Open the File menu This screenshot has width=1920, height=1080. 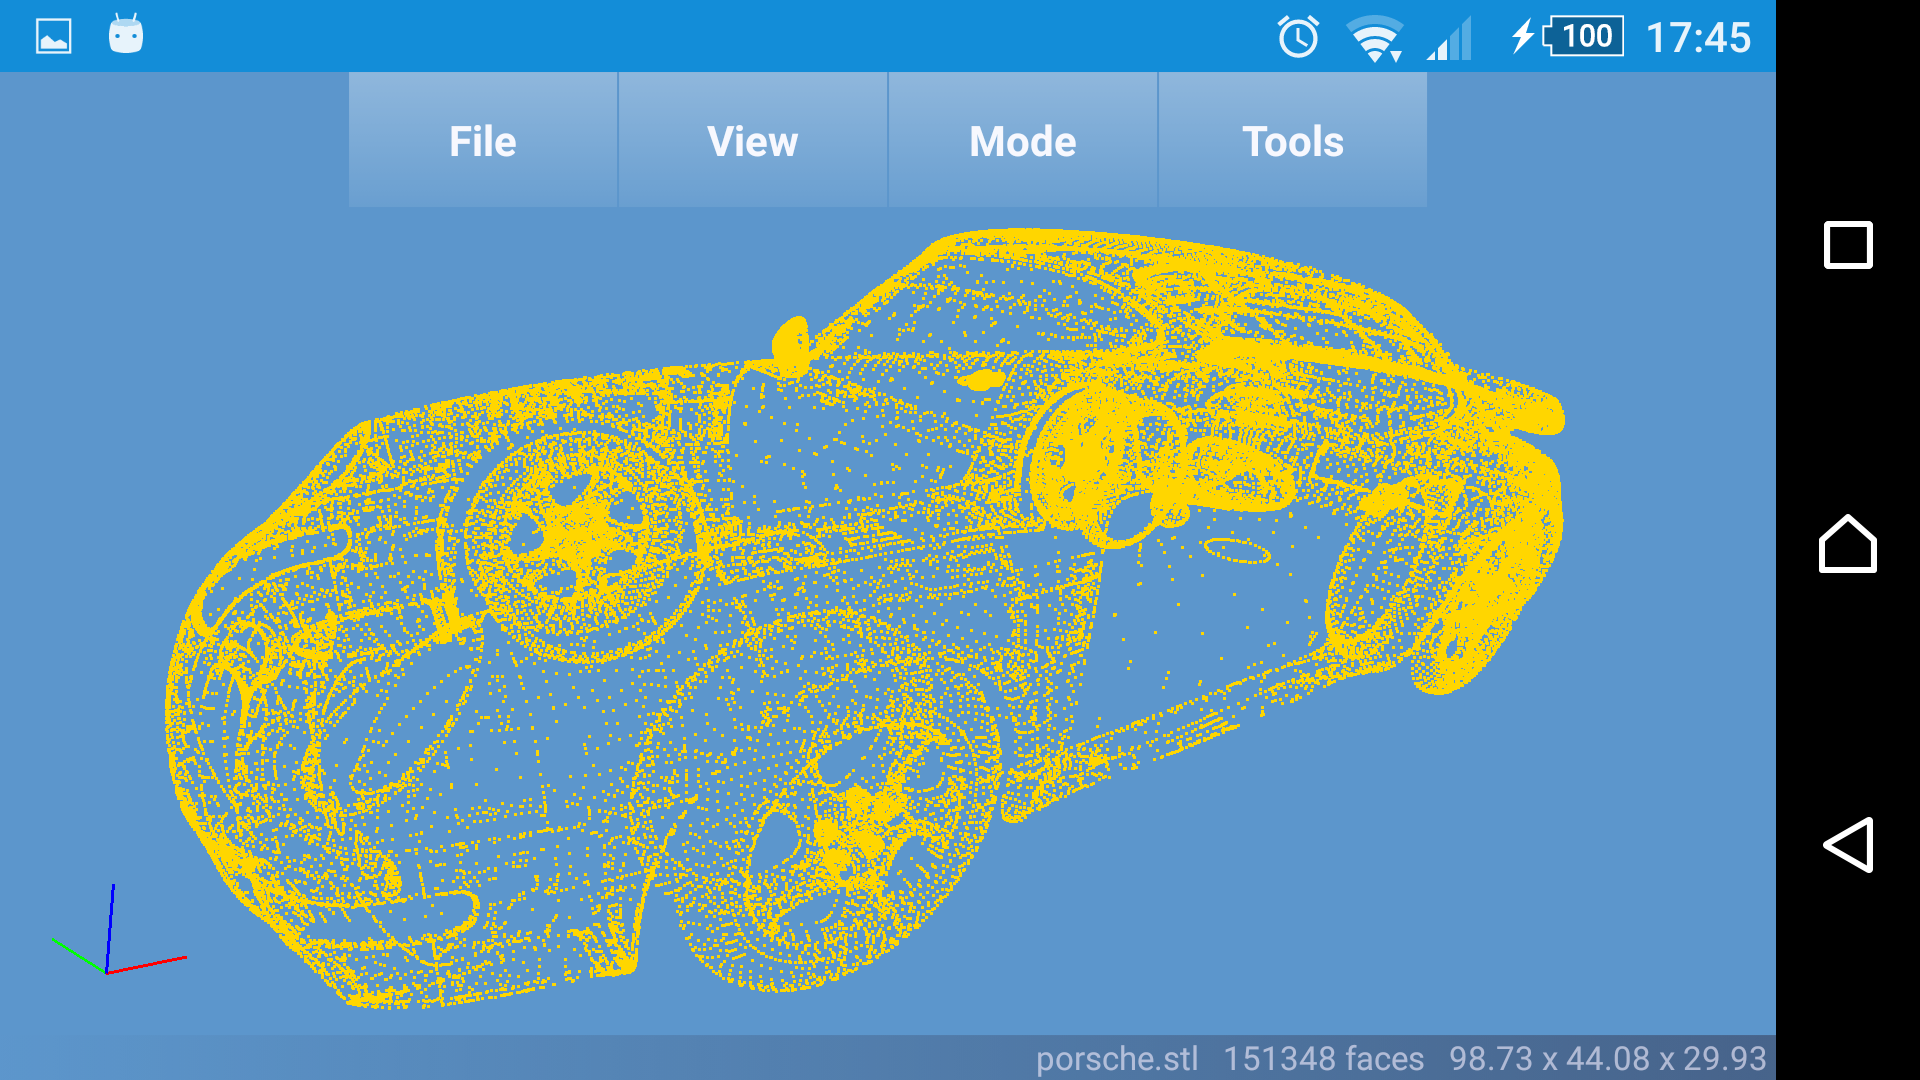click(x=483, y=141)
